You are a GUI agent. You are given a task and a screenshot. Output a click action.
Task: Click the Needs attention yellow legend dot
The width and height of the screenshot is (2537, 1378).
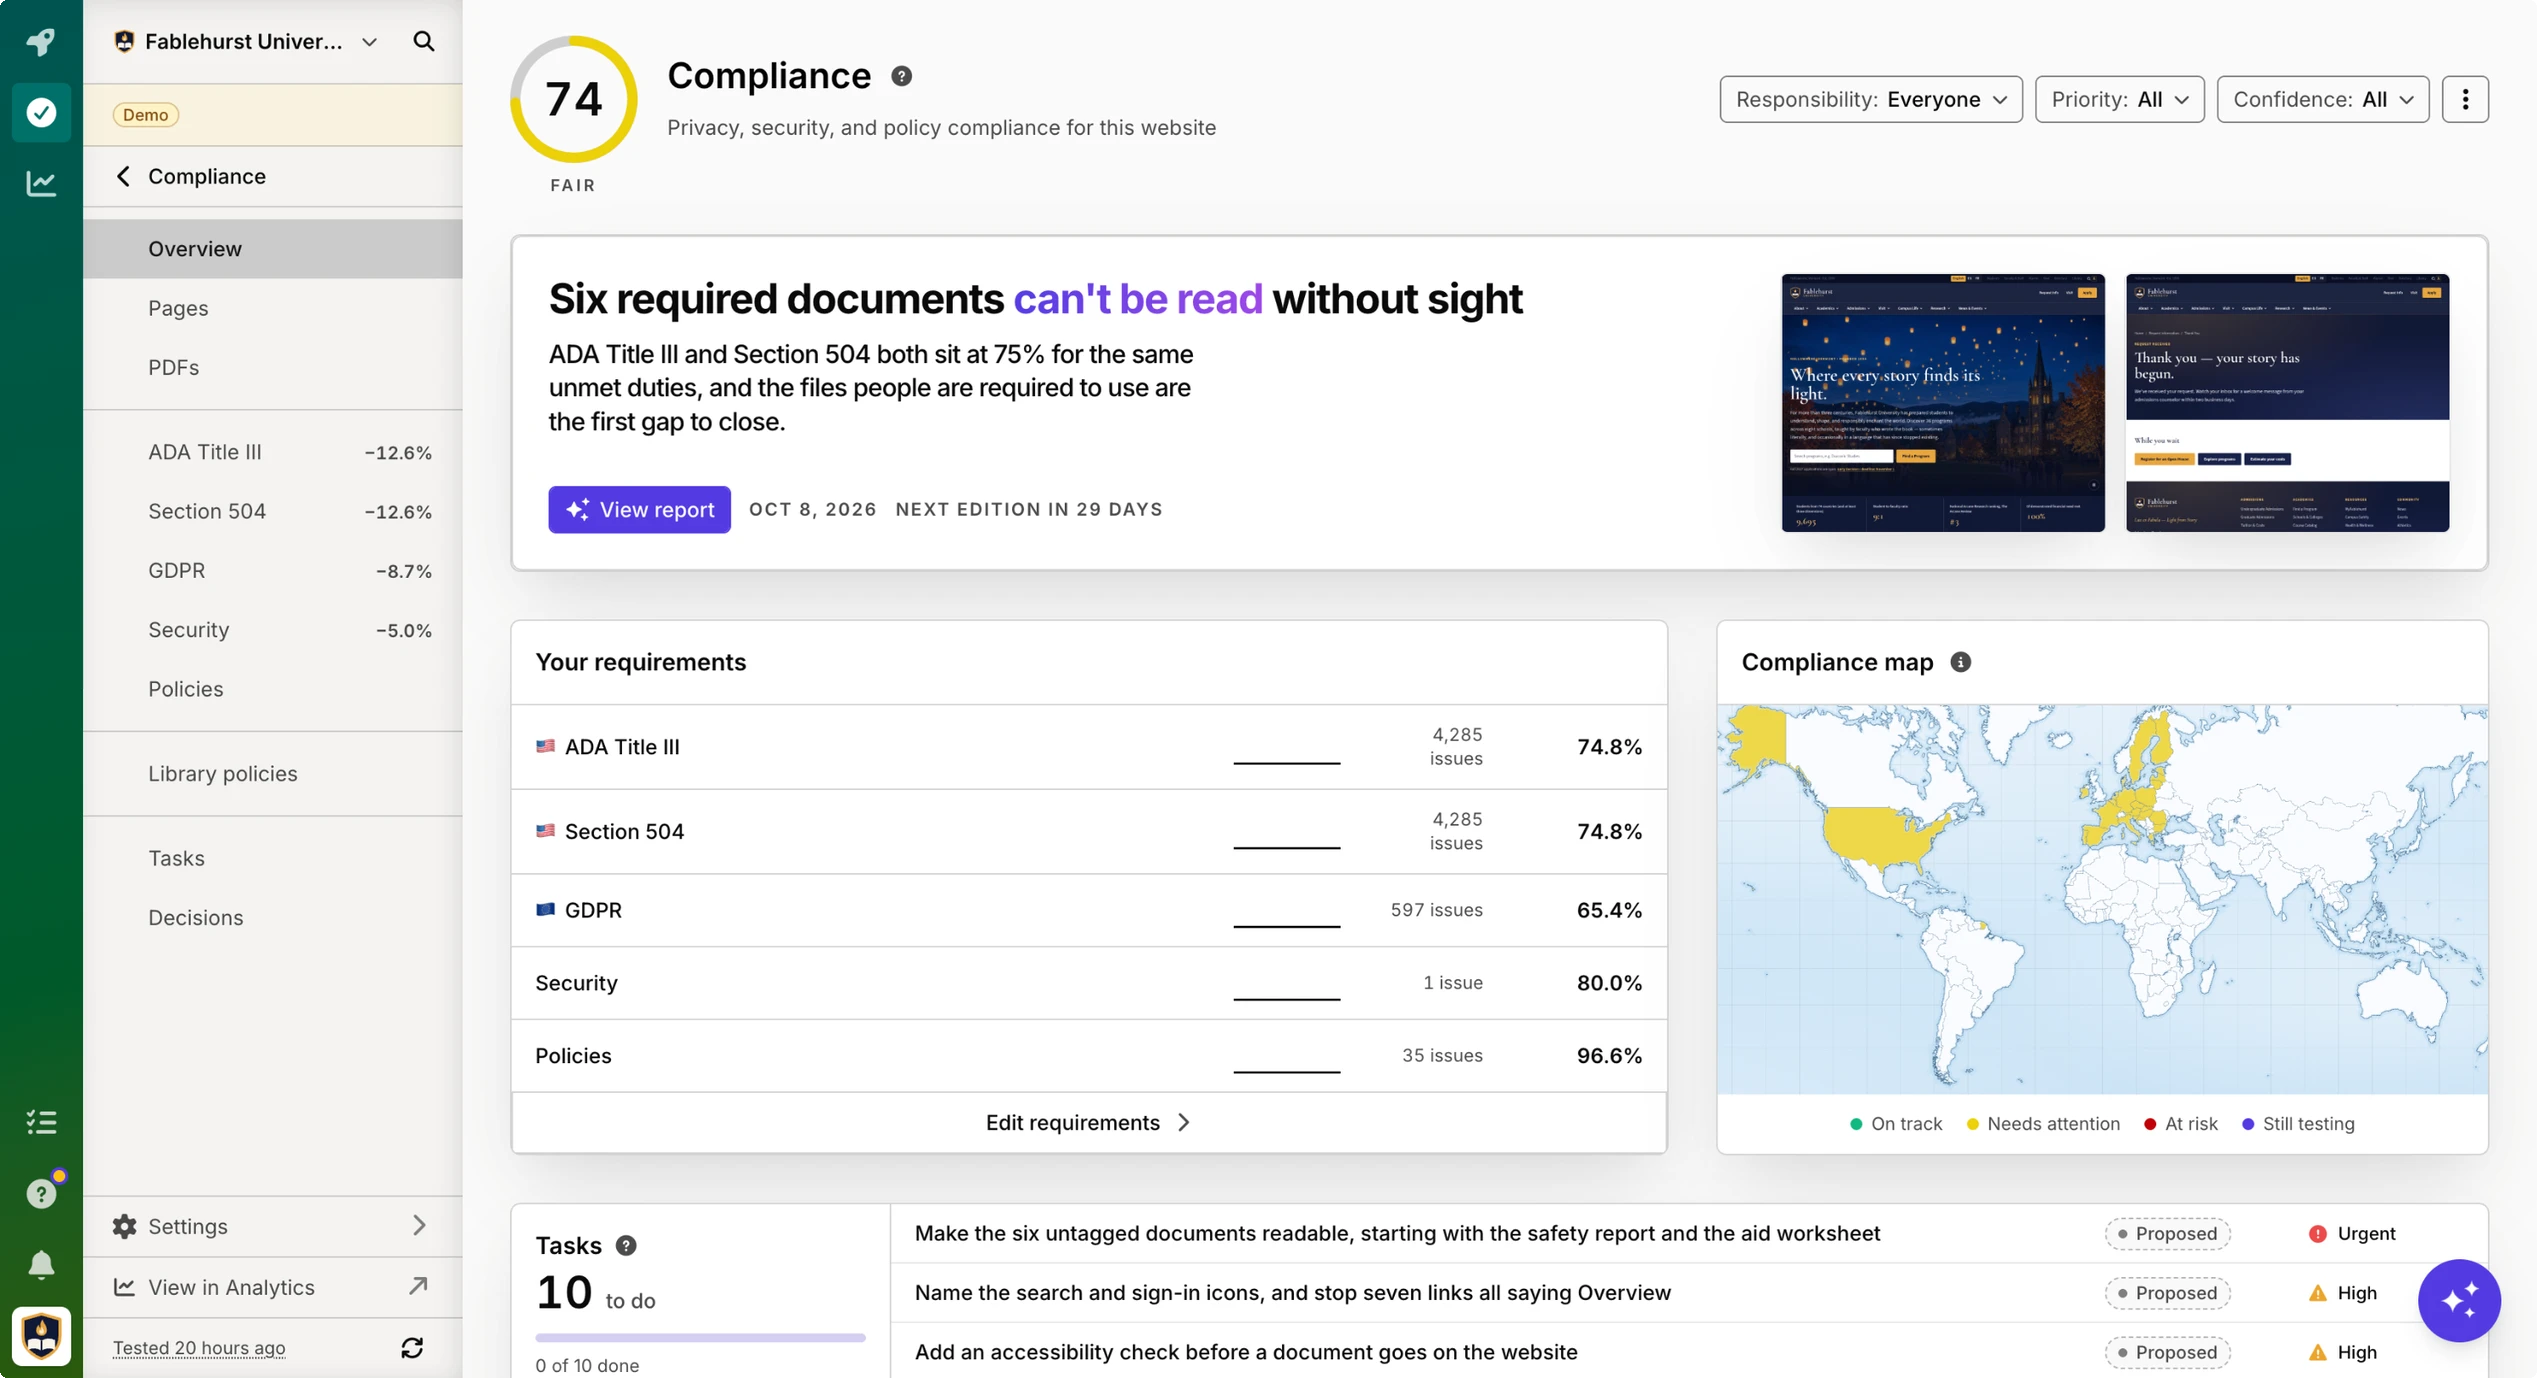click(x=1972, y=1124)
